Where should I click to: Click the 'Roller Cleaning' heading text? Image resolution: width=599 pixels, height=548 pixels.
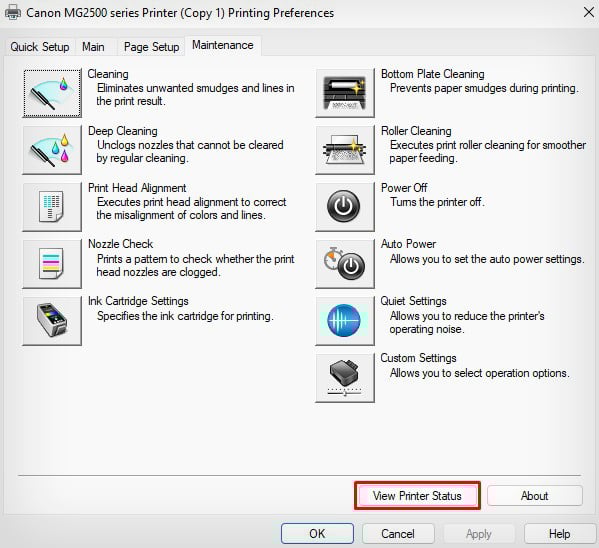[x=416, y=131]
